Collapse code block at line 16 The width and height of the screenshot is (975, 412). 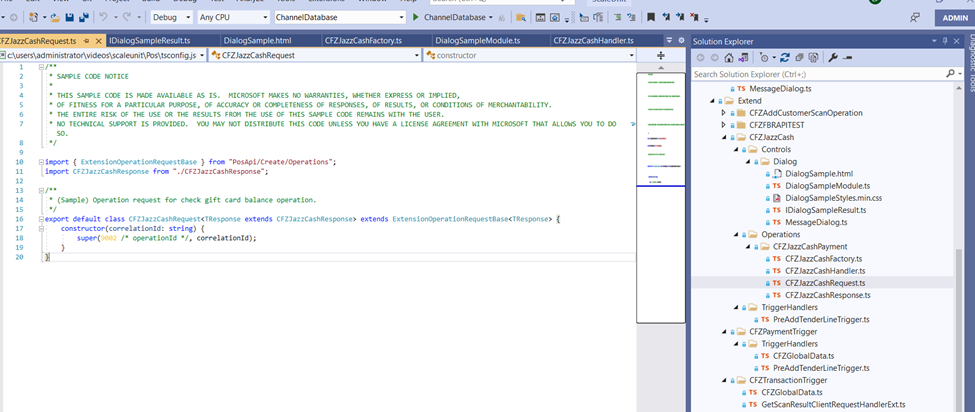[40, 220]
